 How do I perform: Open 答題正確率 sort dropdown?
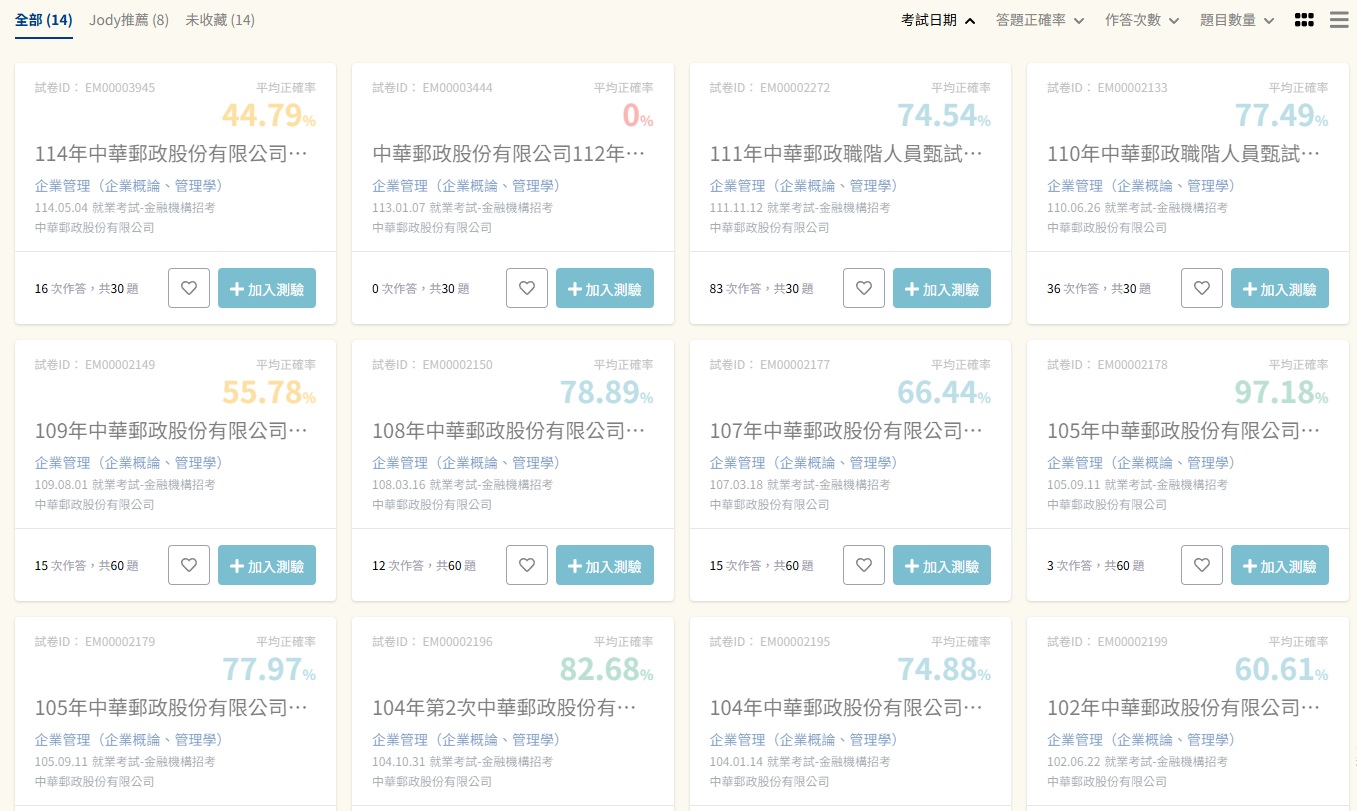tap(1040, 20)
